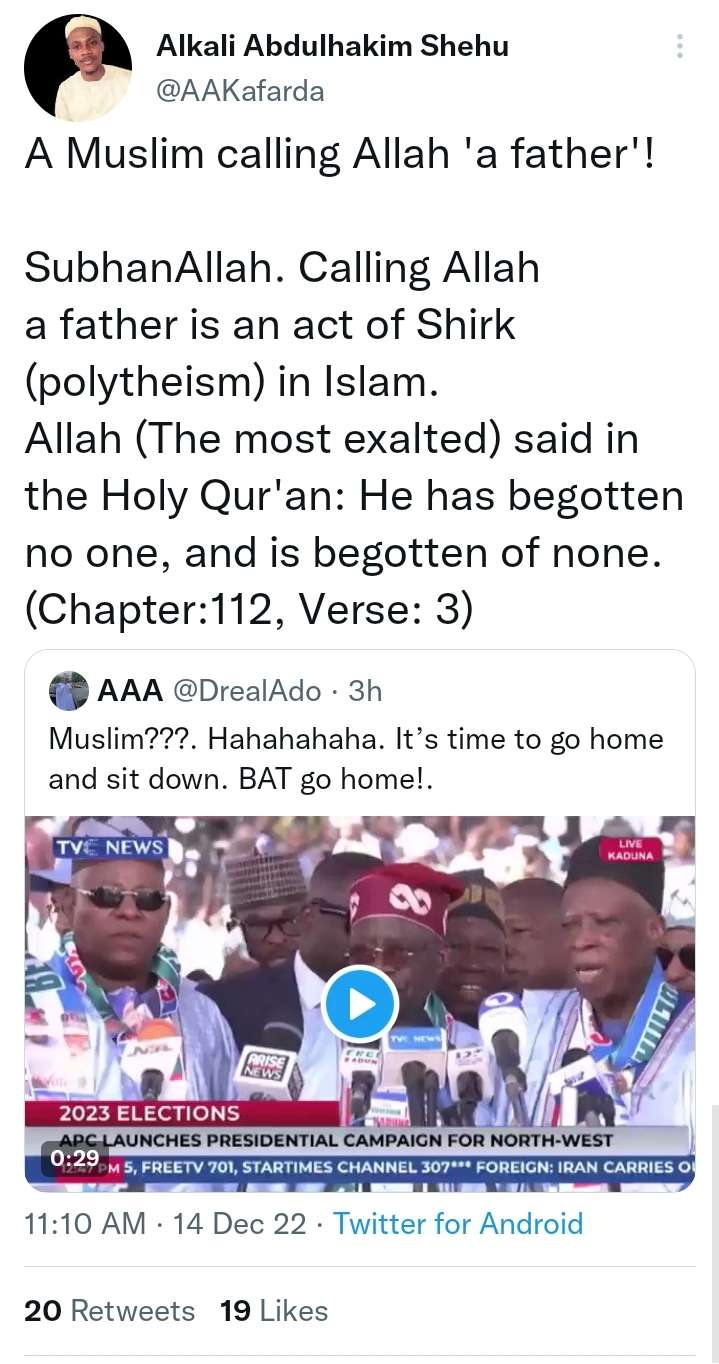Image resolution: width=719 pixels, height=1364 pixels.
Task: Click the TVC News logo in video
Action: [110, 847]
